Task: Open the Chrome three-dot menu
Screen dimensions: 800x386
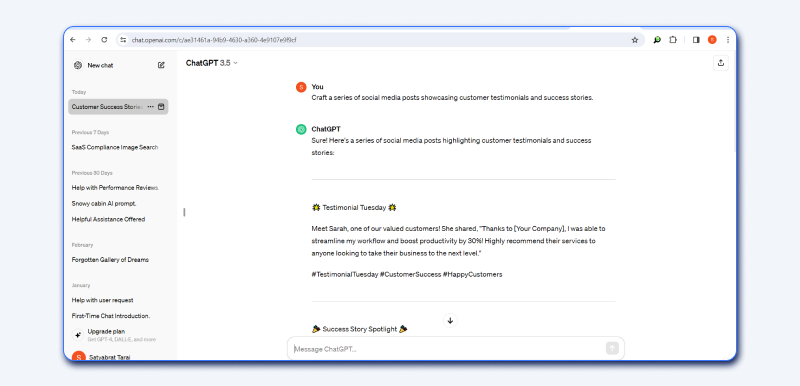Action: 728,40
